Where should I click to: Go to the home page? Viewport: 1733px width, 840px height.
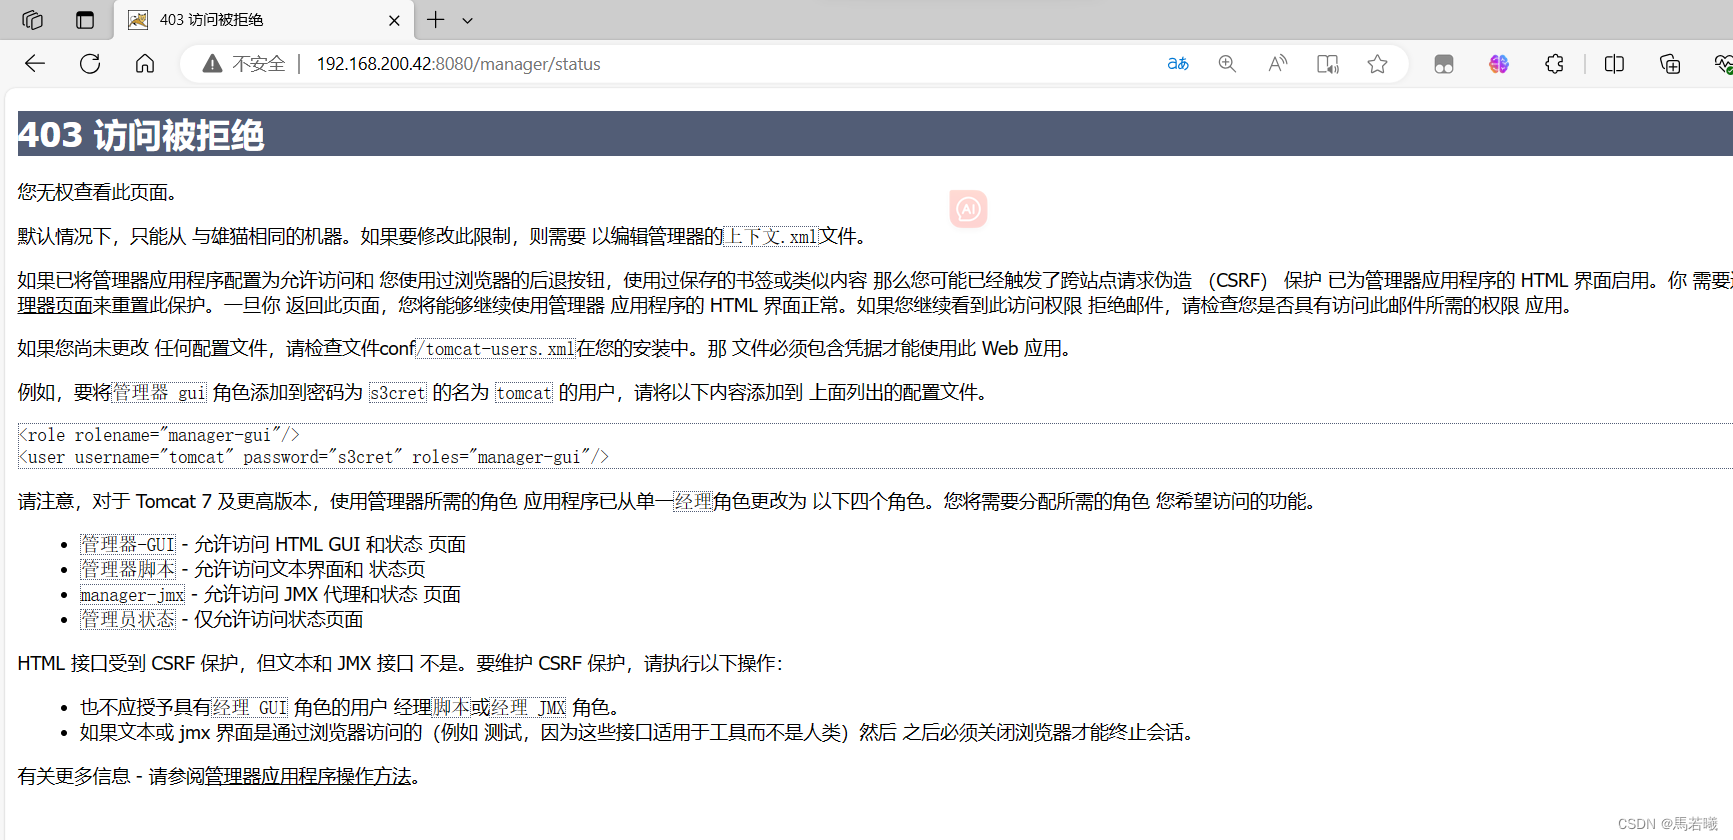coord(145,64)
